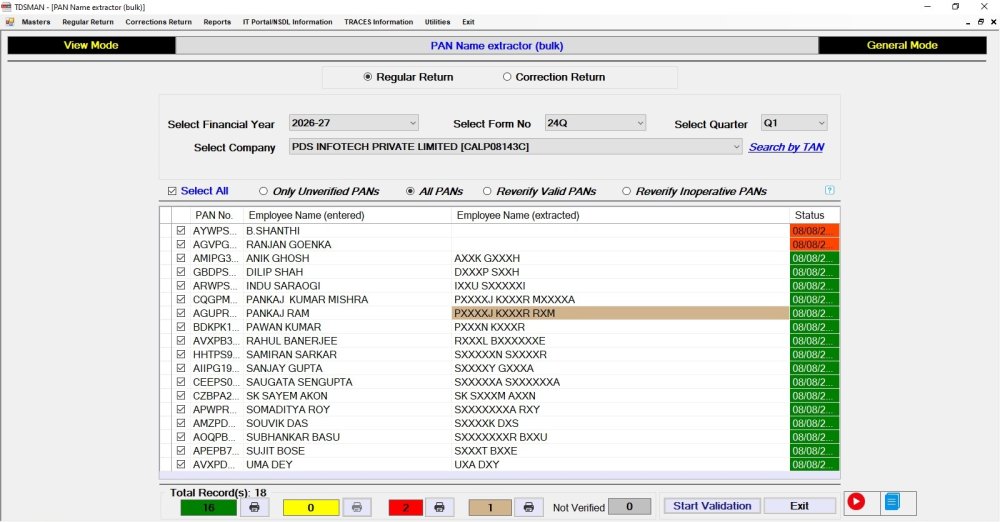Uncheck the UMA DEY row checkbox
The width and height of the screenshot is (1000, 522).
(181, 465)
